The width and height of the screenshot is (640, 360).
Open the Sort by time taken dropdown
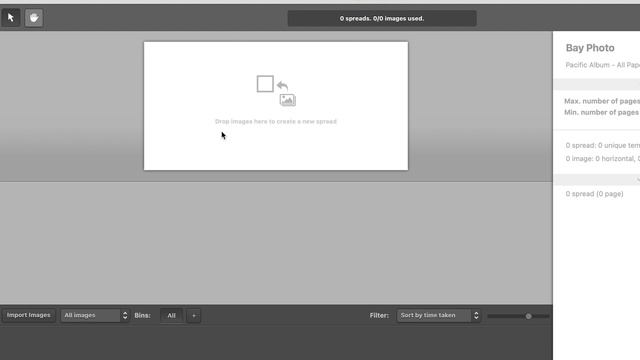439,315
